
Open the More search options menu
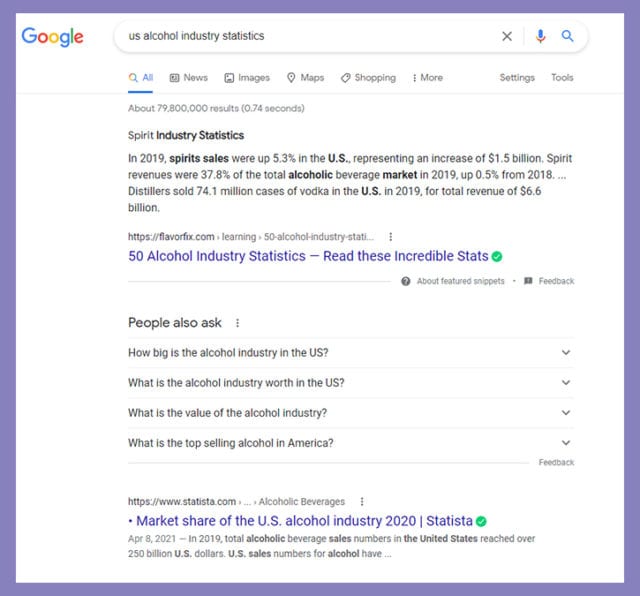click(427, 78)
